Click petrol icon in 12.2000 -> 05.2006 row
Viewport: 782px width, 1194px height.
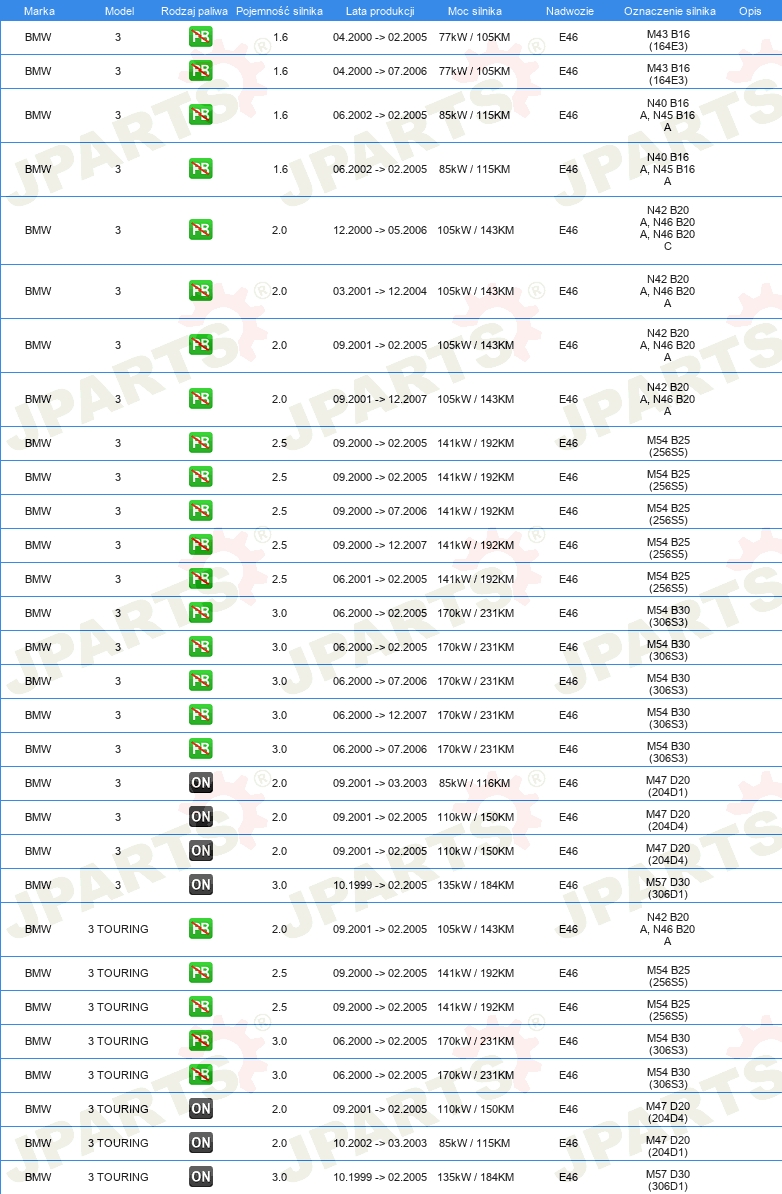pos(200,230)
